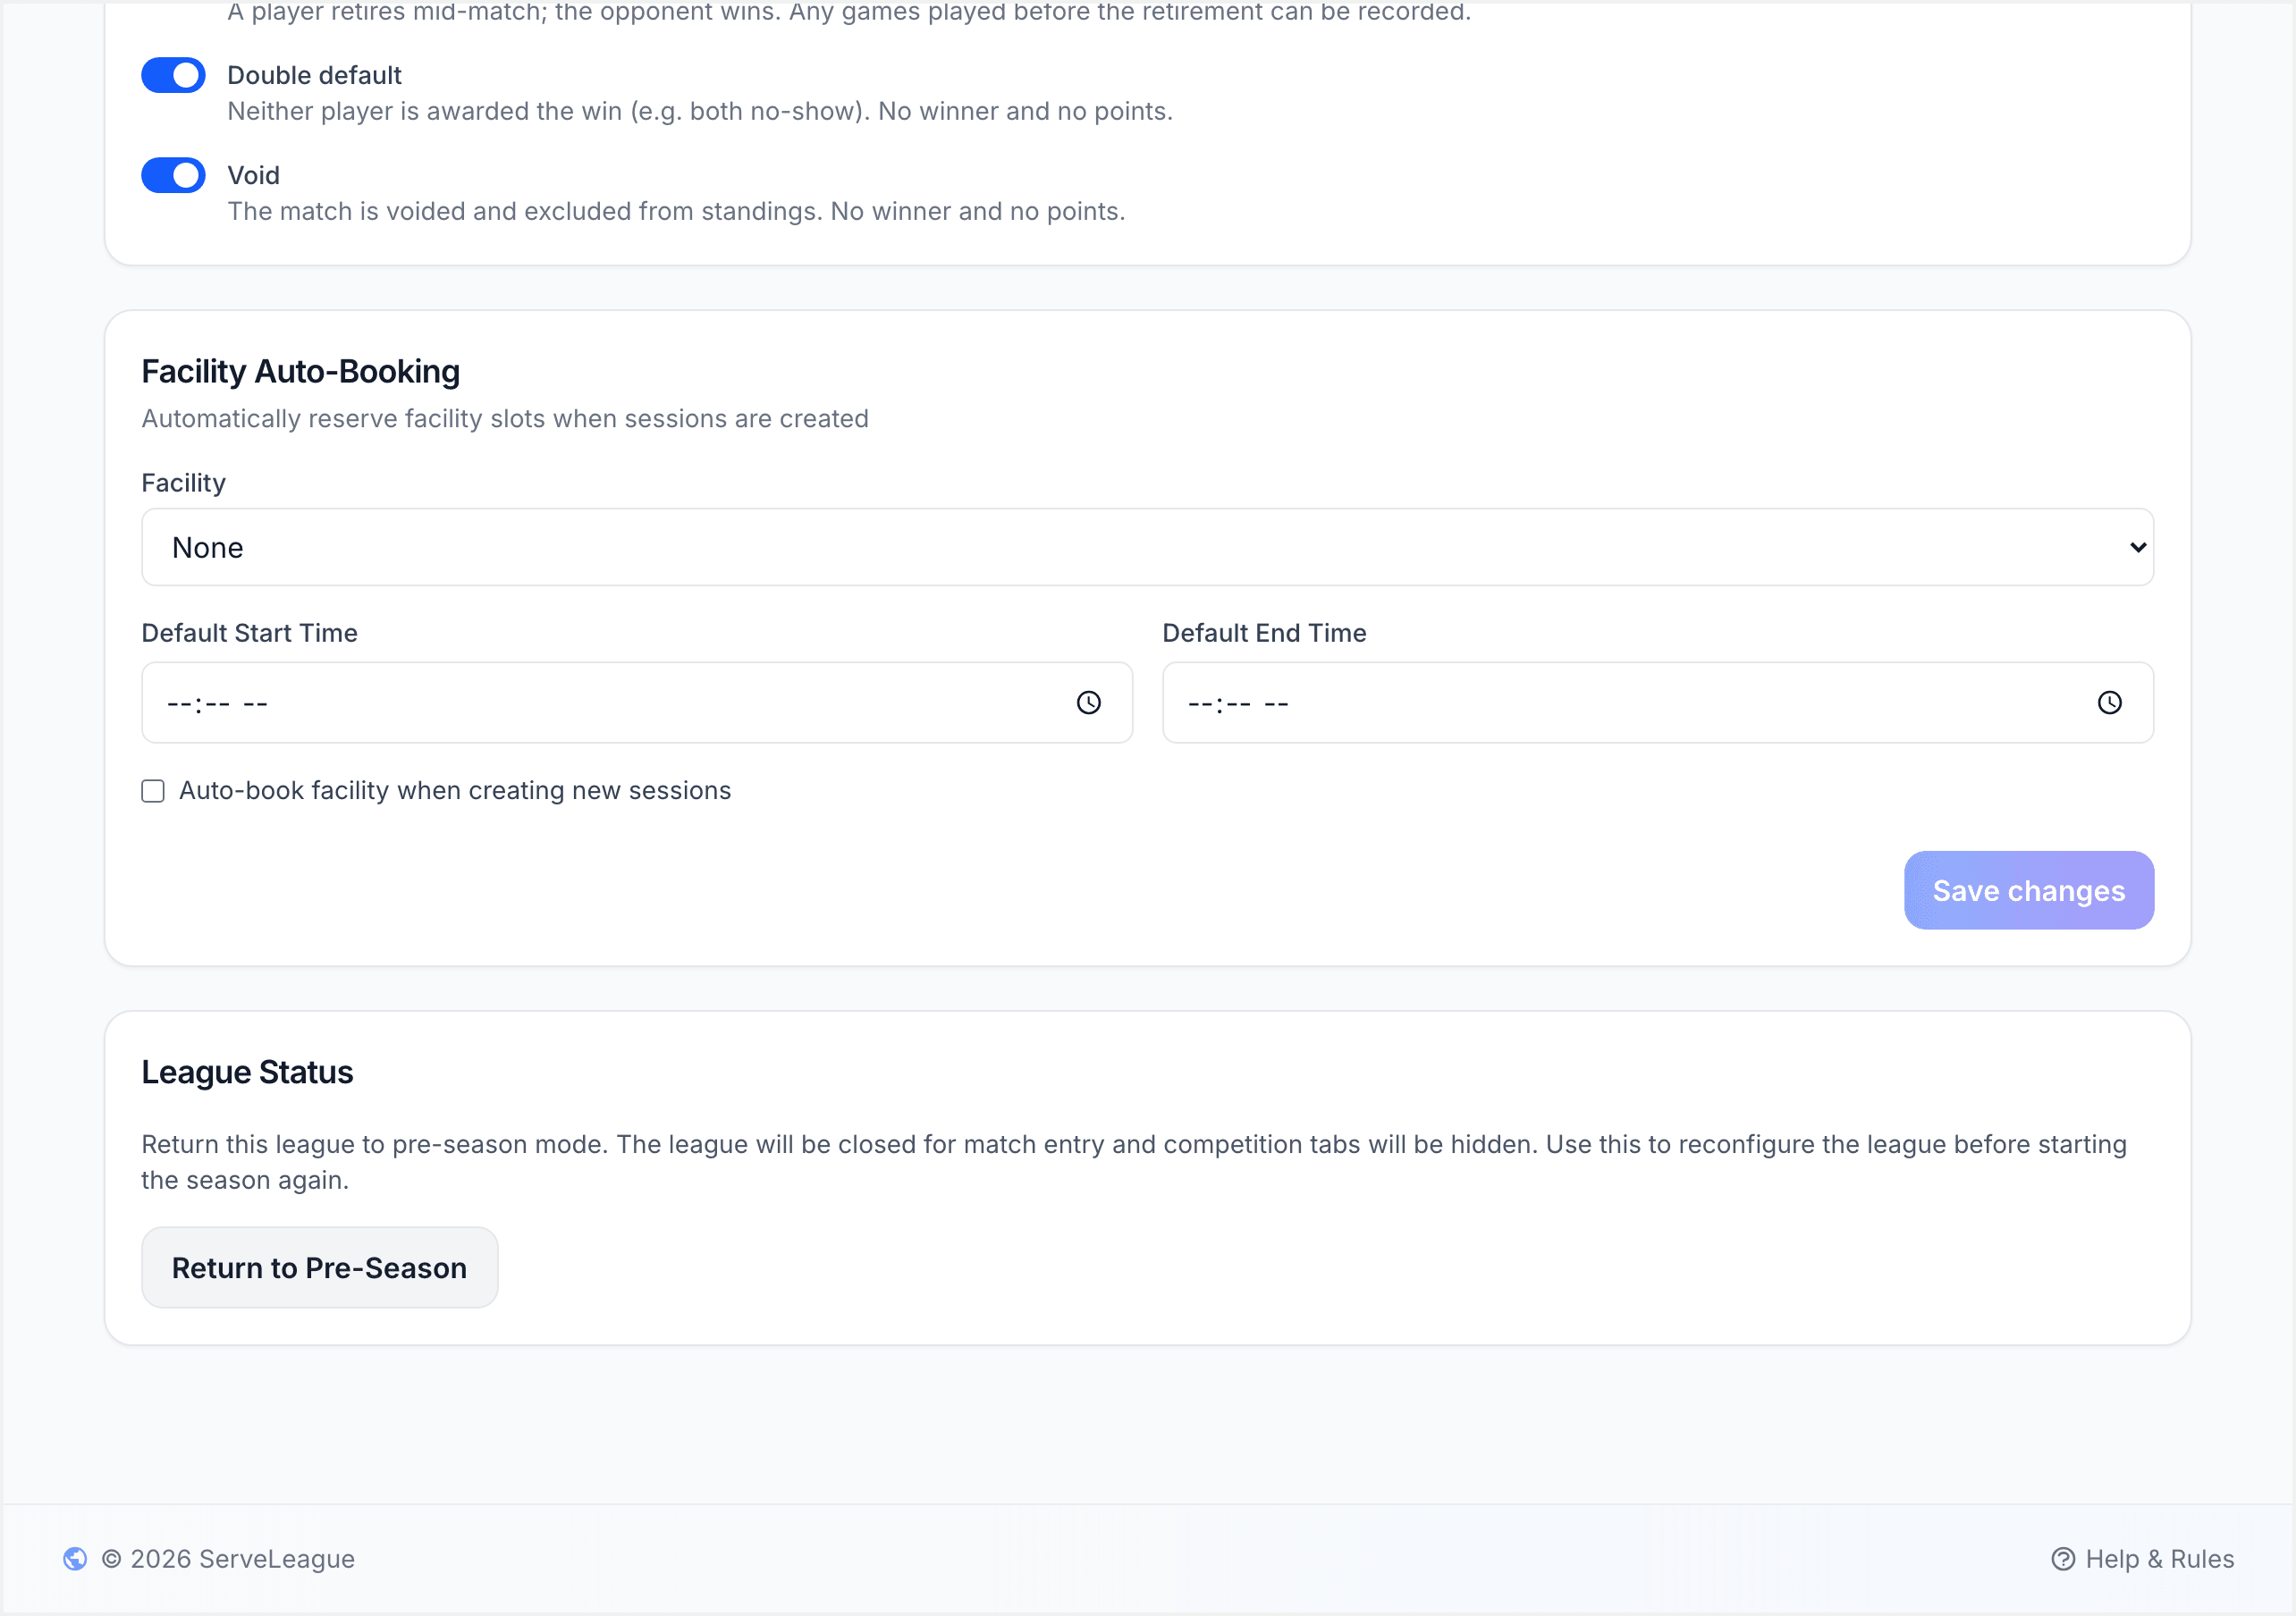This screenshot has height=1616, width=2296.
Task: Click the © 2026 ServeLeague footer text
Action: tap(229, 1559)
